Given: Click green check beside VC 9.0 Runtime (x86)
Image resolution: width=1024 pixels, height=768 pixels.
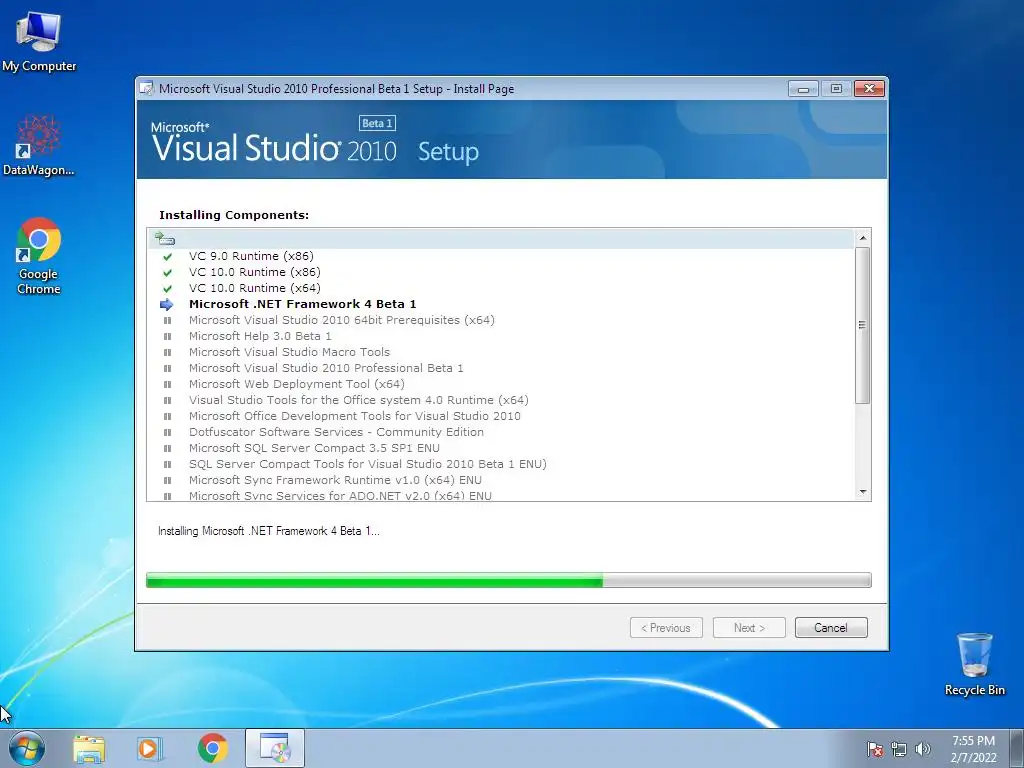Looking at the screenshot, I should point(168,257).
